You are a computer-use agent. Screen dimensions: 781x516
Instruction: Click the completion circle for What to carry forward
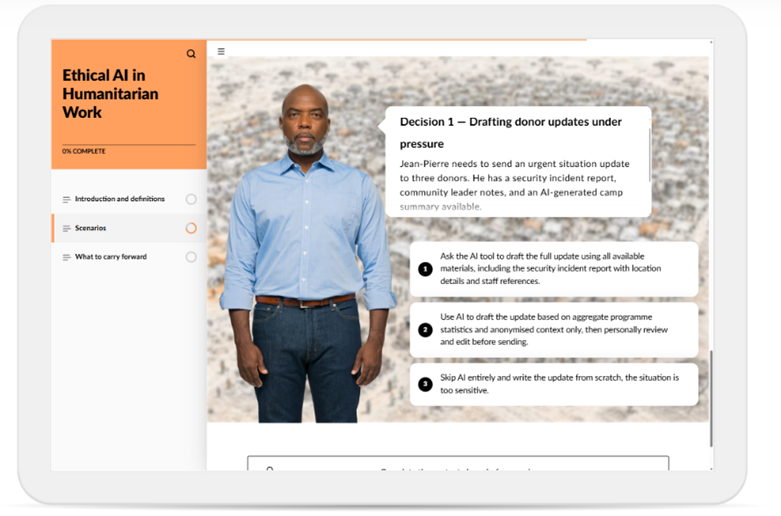[191, 257]
